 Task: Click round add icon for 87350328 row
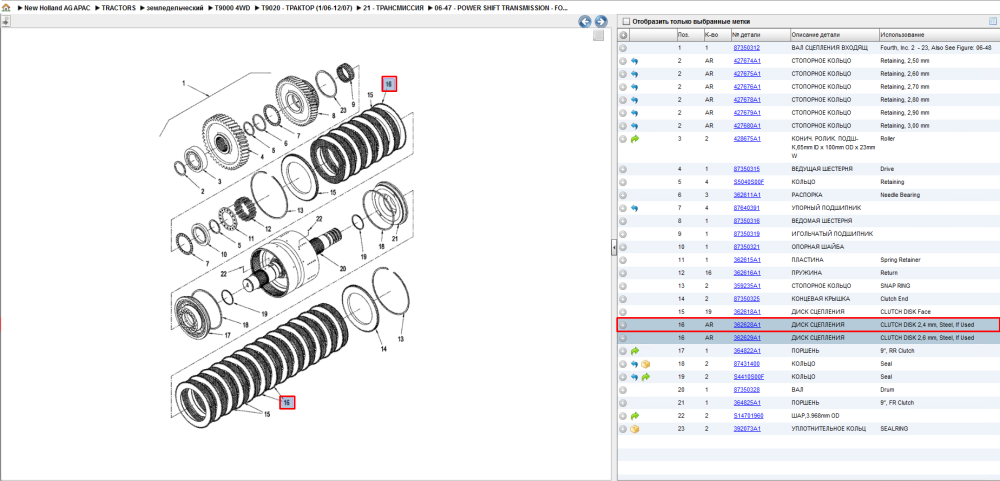[x=623, y=390]
